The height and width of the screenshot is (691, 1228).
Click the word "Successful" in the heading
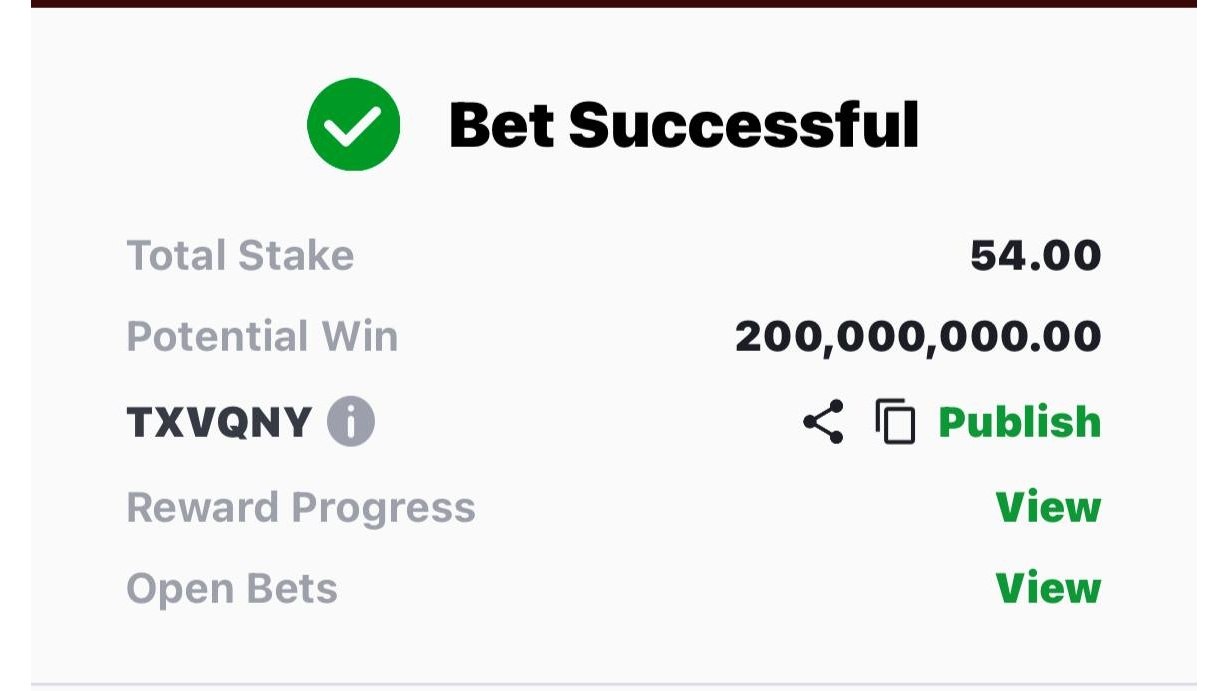[744, 125]
